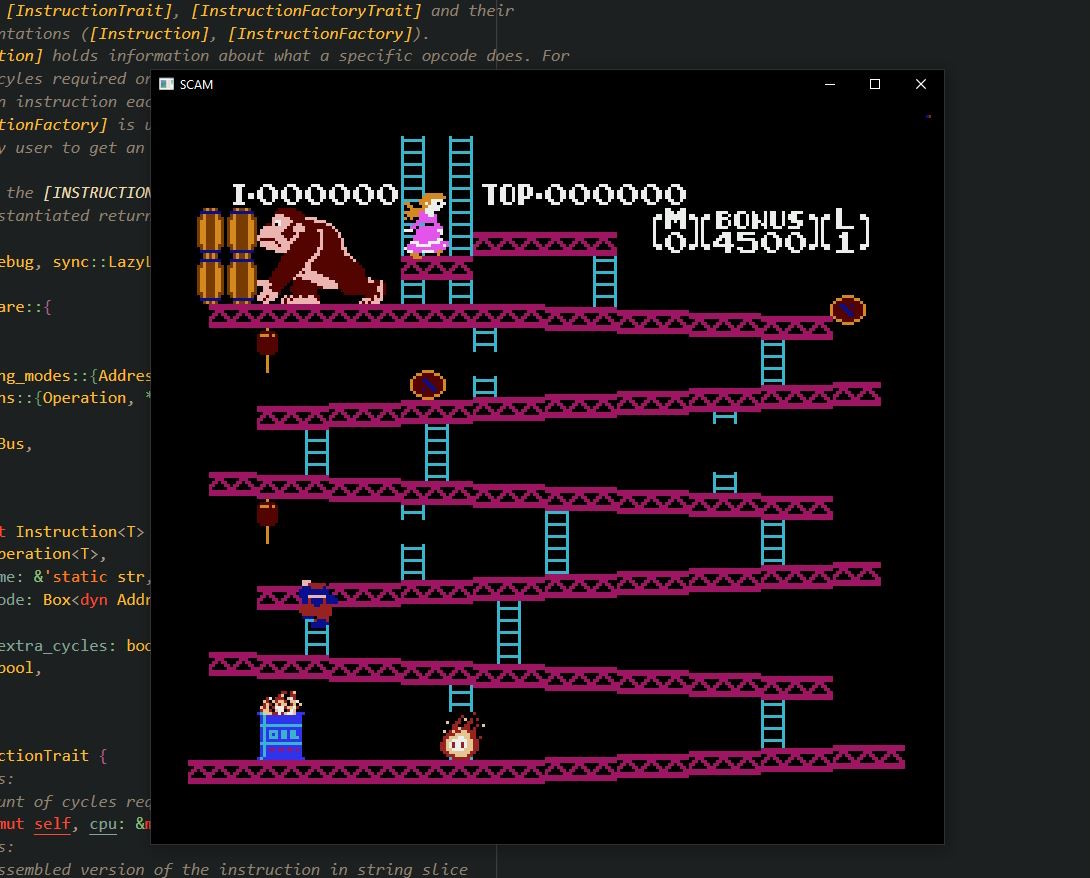Screen dimensions: 1090x878
Task: Click the BONUS 4500 counter
Action: pos(759,231)
